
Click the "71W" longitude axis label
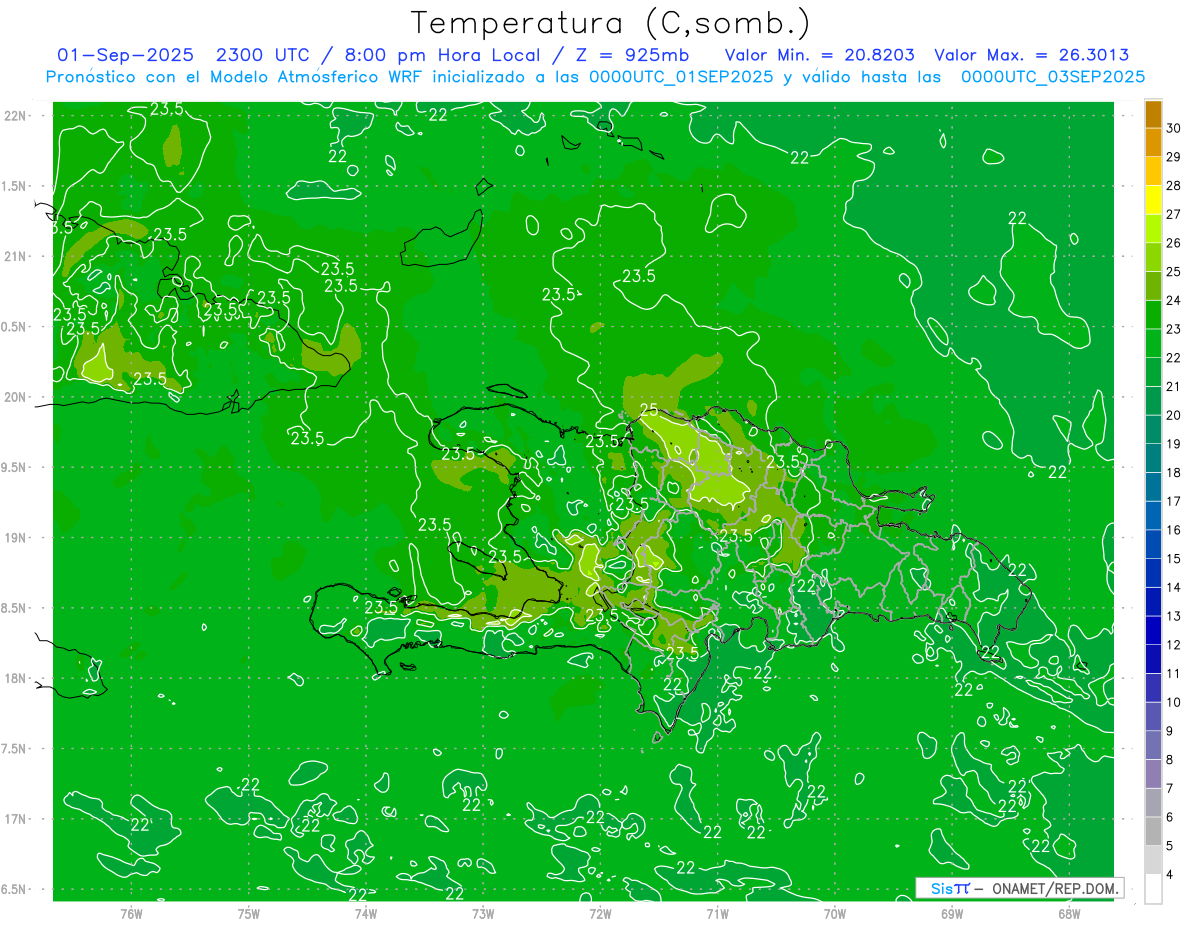point(717,913)
